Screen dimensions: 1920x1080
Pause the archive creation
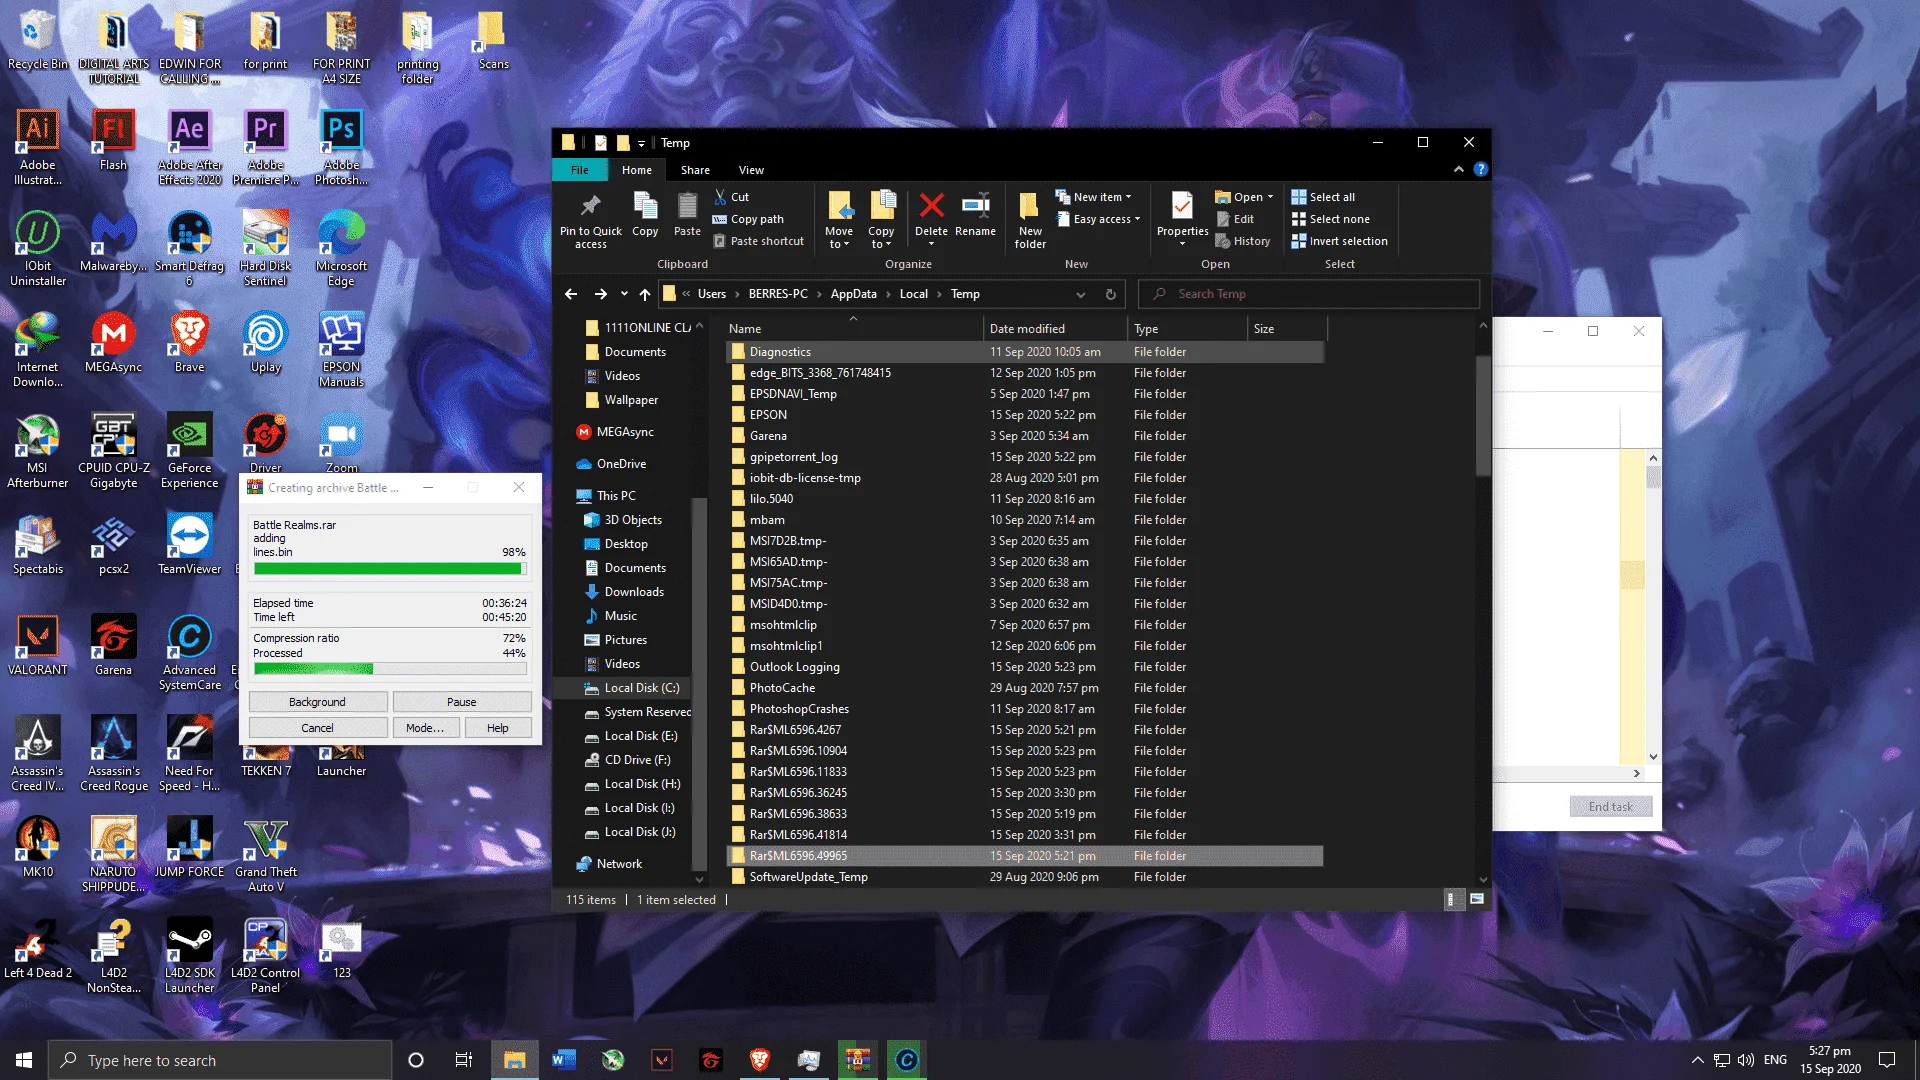pyautogui.click(x=461, y=702)
